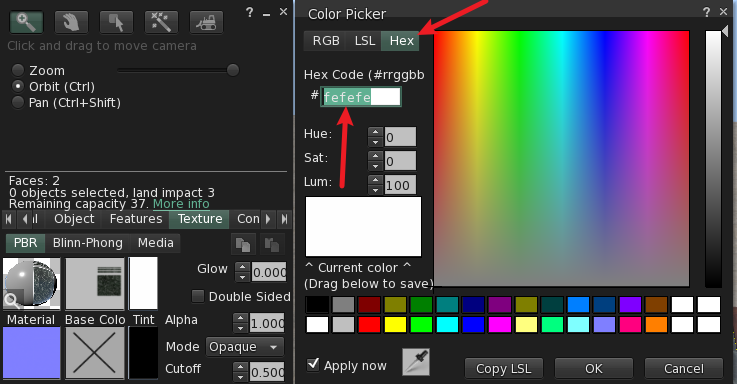Image resolution: width=737 pixels, height=384 pixels.
Task: Open the black emissive tint swatch
Action: (x=143, y=353)
